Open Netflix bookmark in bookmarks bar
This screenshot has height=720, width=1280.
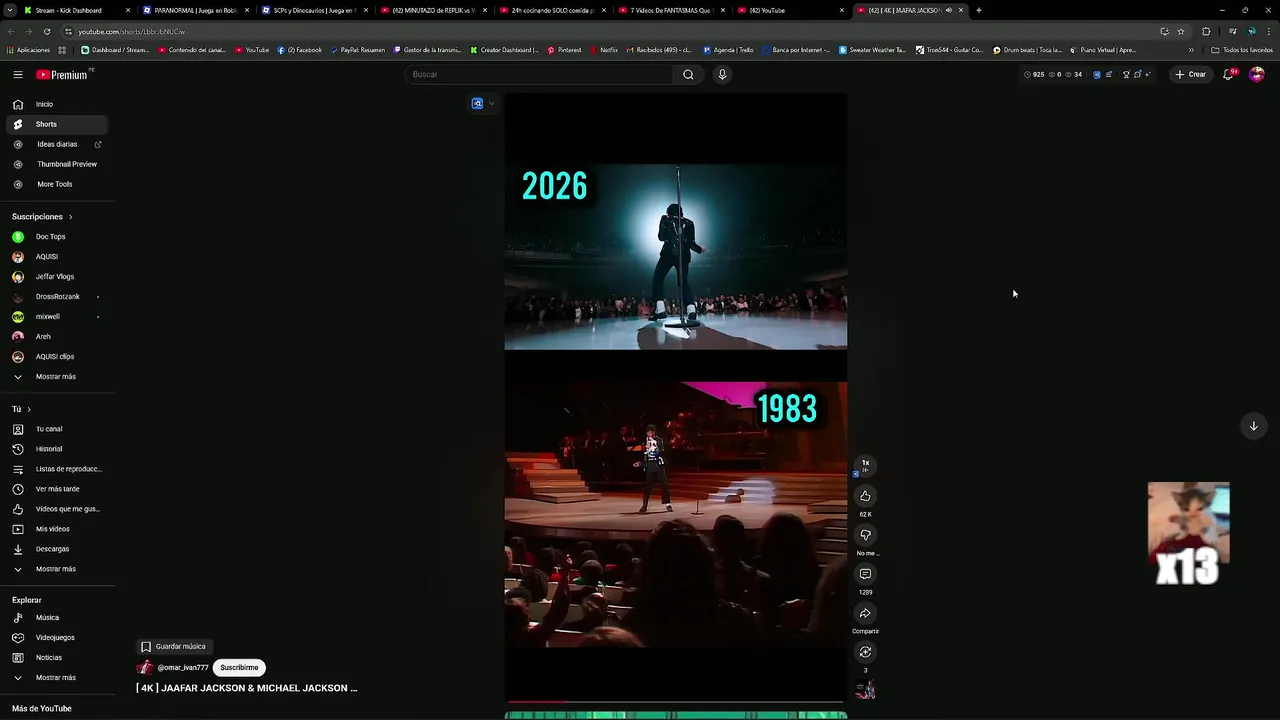[x=604, y=50]
